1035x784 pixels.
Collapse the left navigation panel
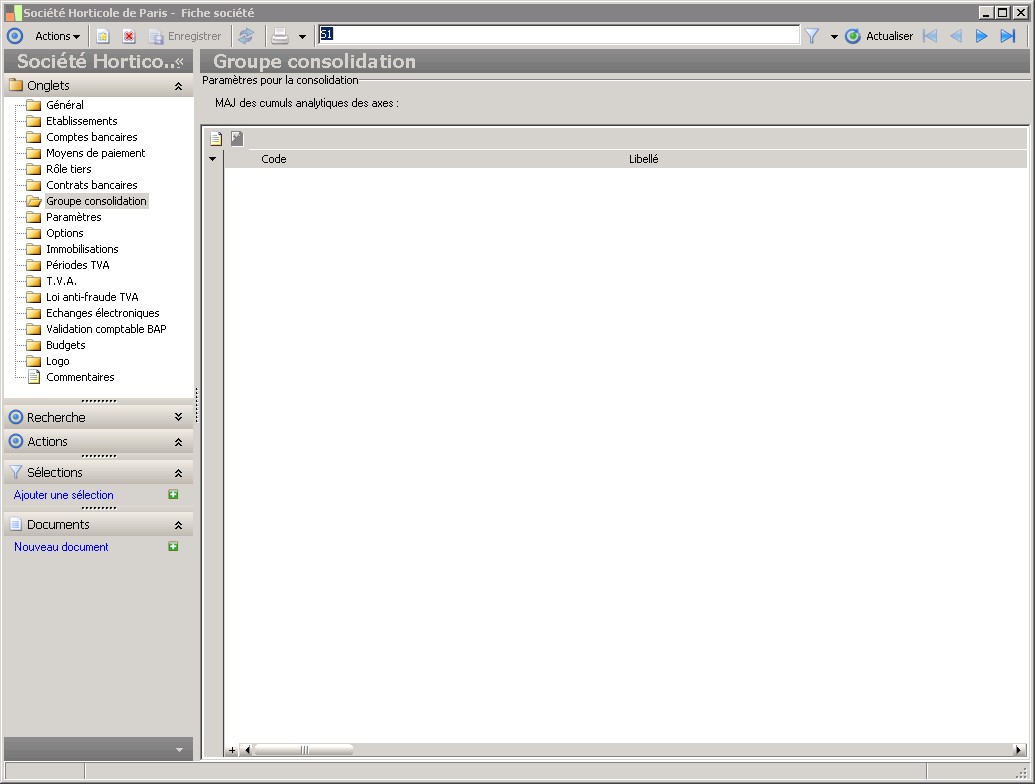(x=179, y=61)
